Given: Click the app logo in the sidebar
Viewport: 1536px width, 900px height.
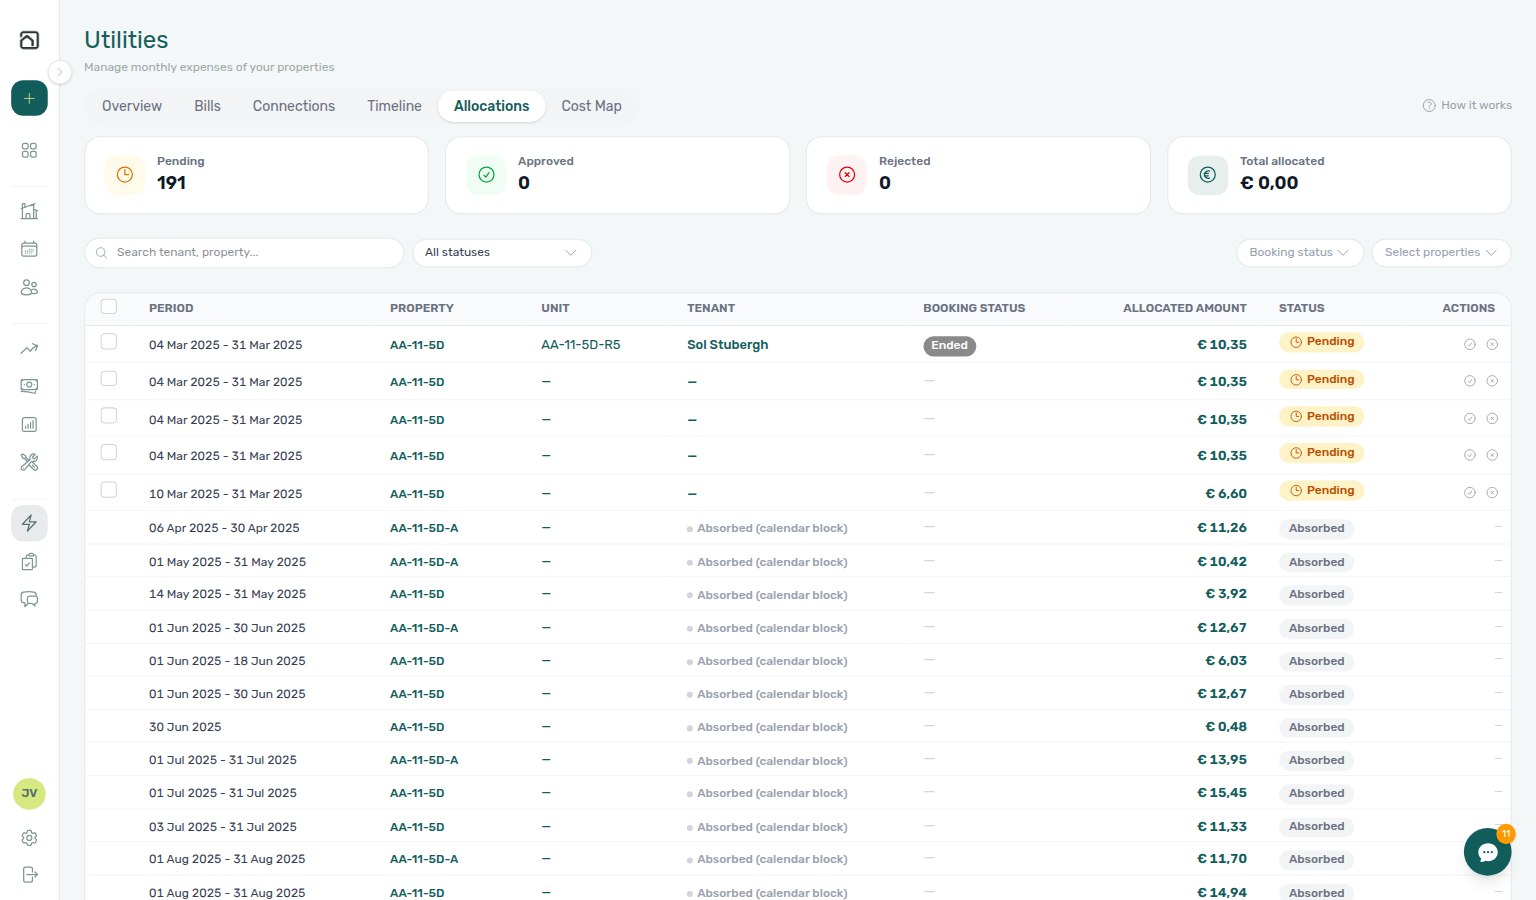Looking at the screenshot, I should click(29, 40).
